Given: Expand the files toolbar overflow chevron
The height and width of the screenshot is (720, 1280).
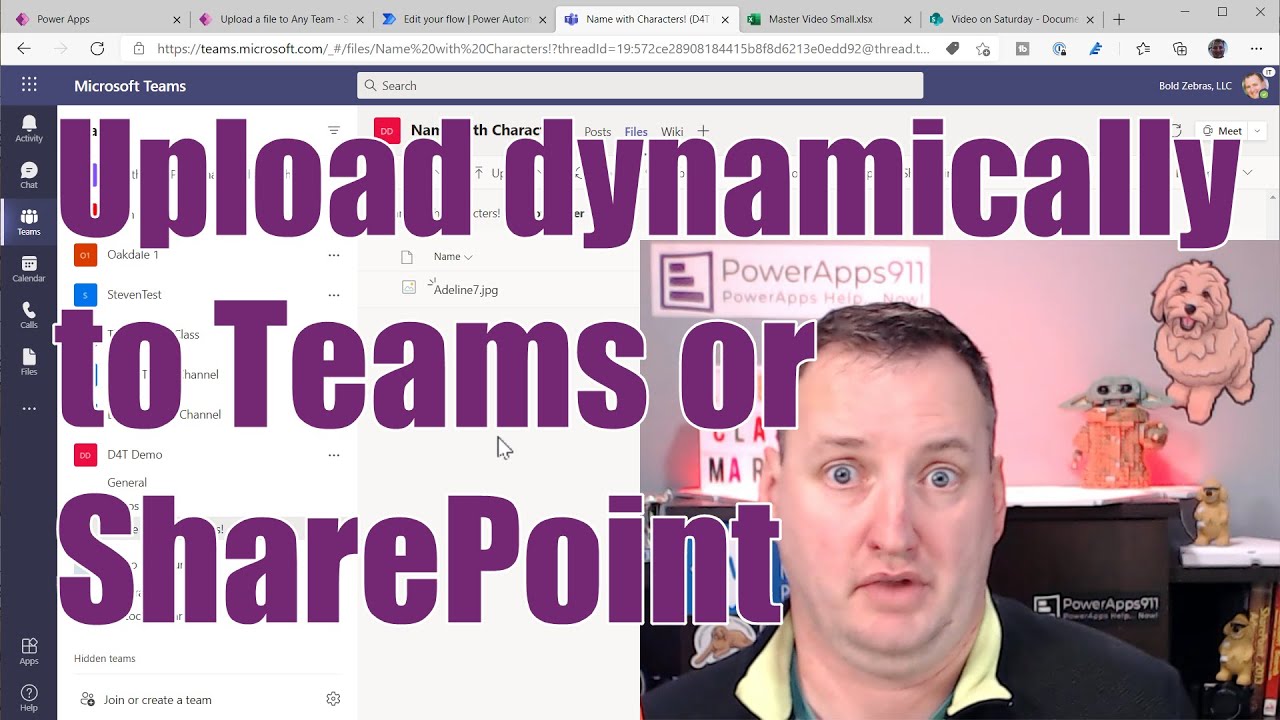Looking at the screenshot, I should click(x=1248, y=172).
